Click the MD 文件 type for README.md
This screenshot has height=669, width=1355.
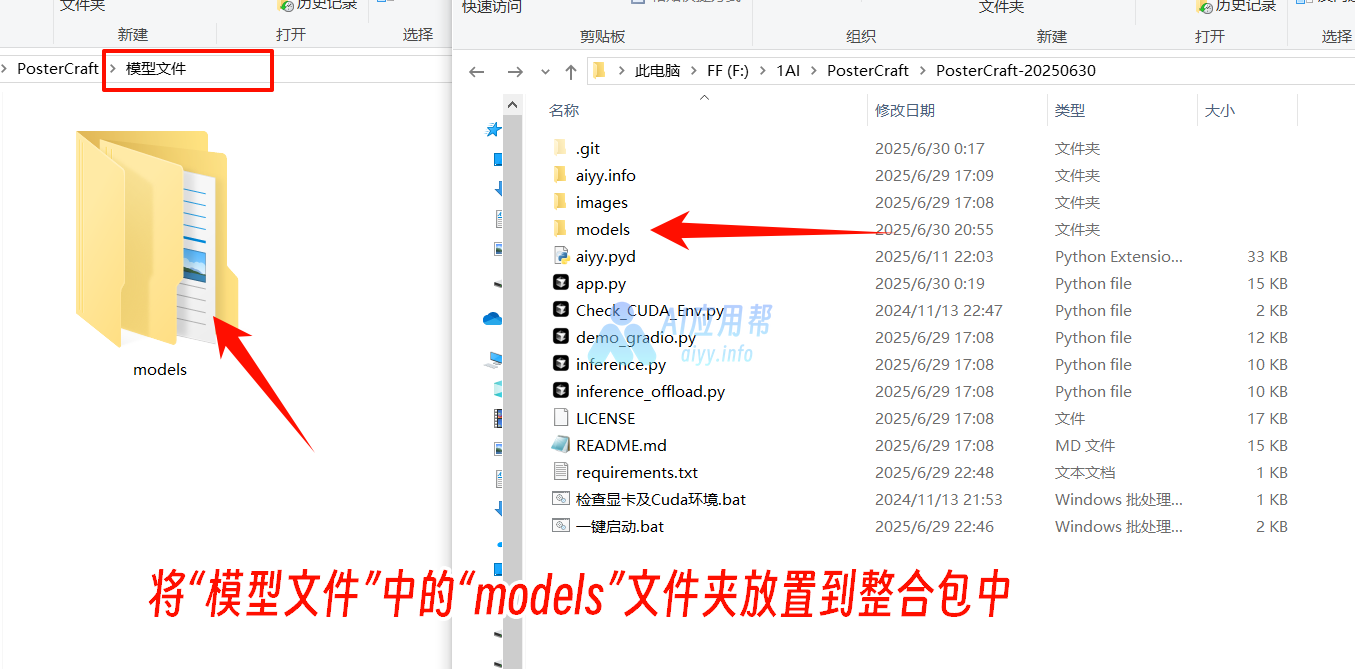(x=1085, y=445)
